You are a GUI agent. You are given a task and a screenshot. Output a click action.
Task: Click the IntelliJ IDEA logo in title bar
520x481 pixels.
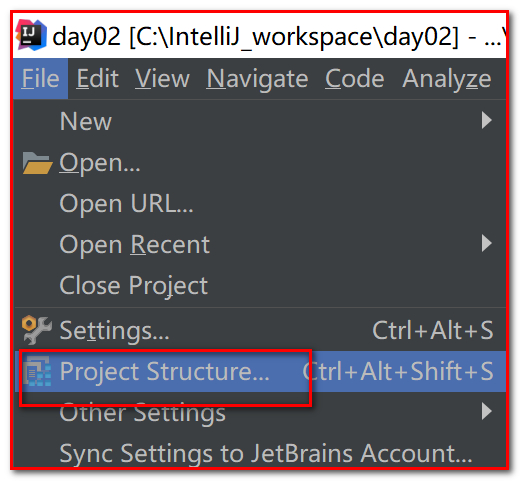click(31, 35)
